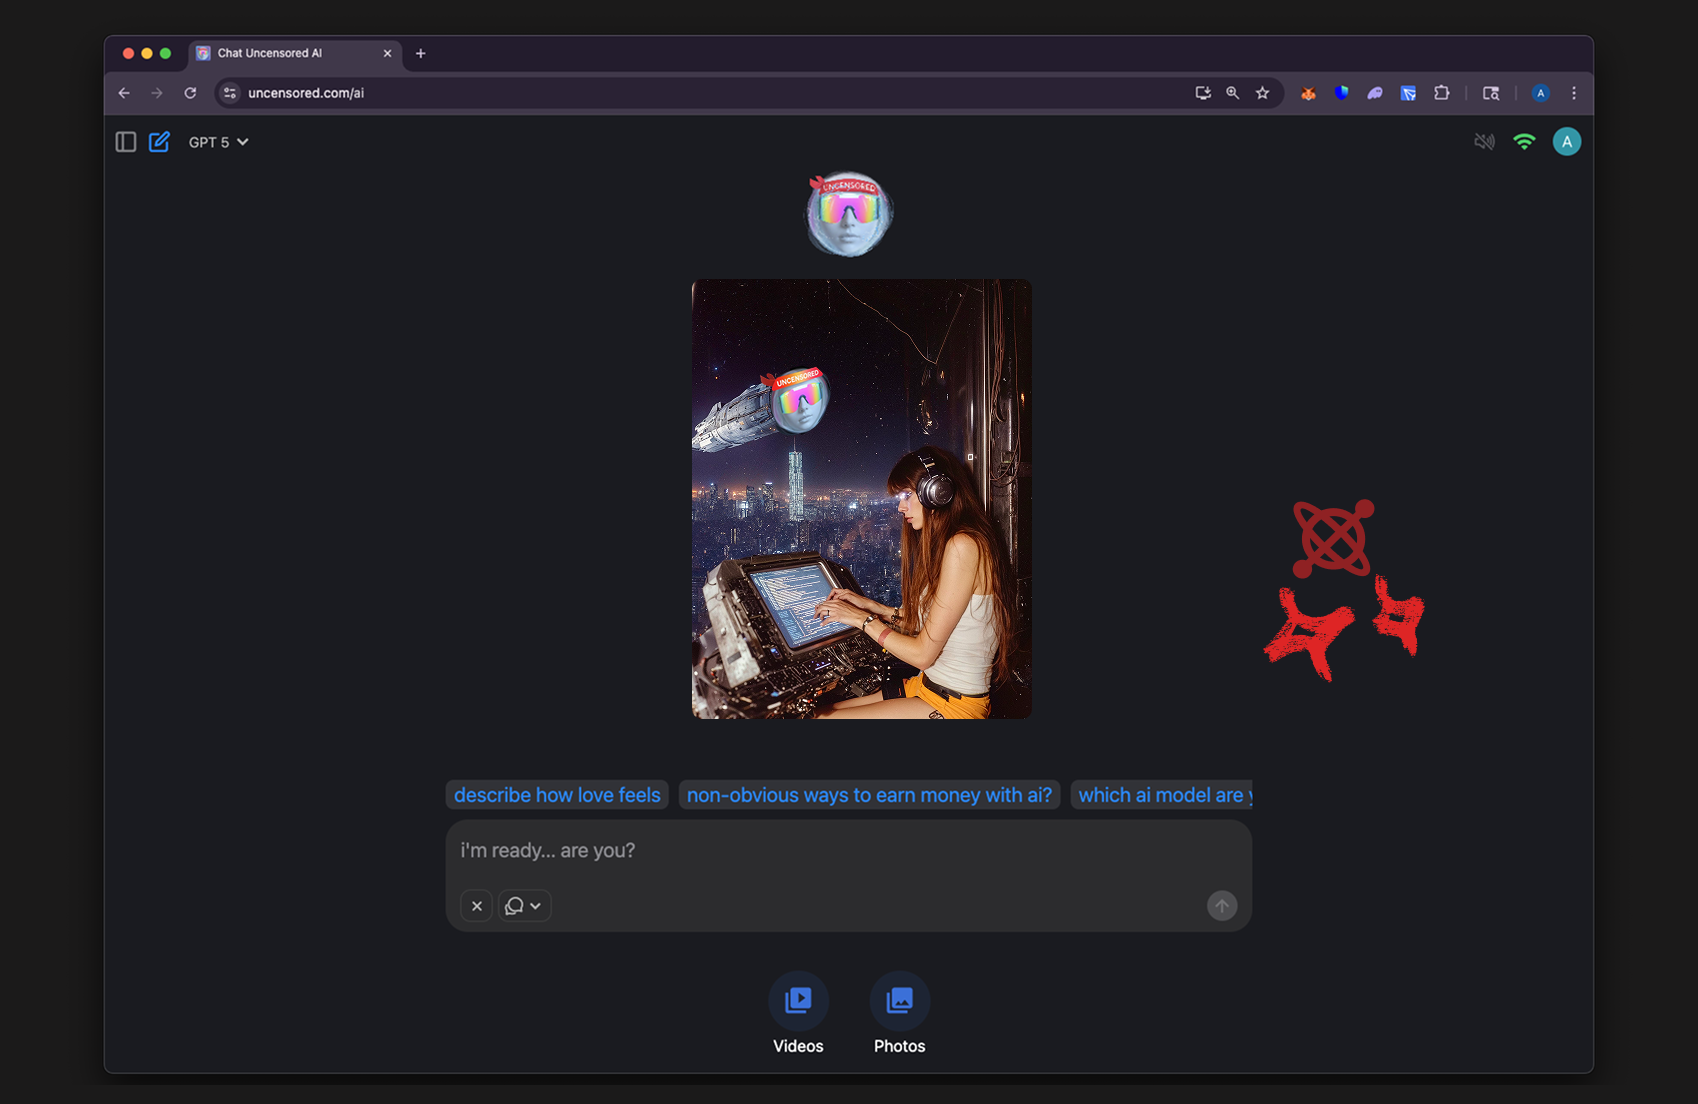
Task: Open the Photos gallery
Action: coord(899,1001)
